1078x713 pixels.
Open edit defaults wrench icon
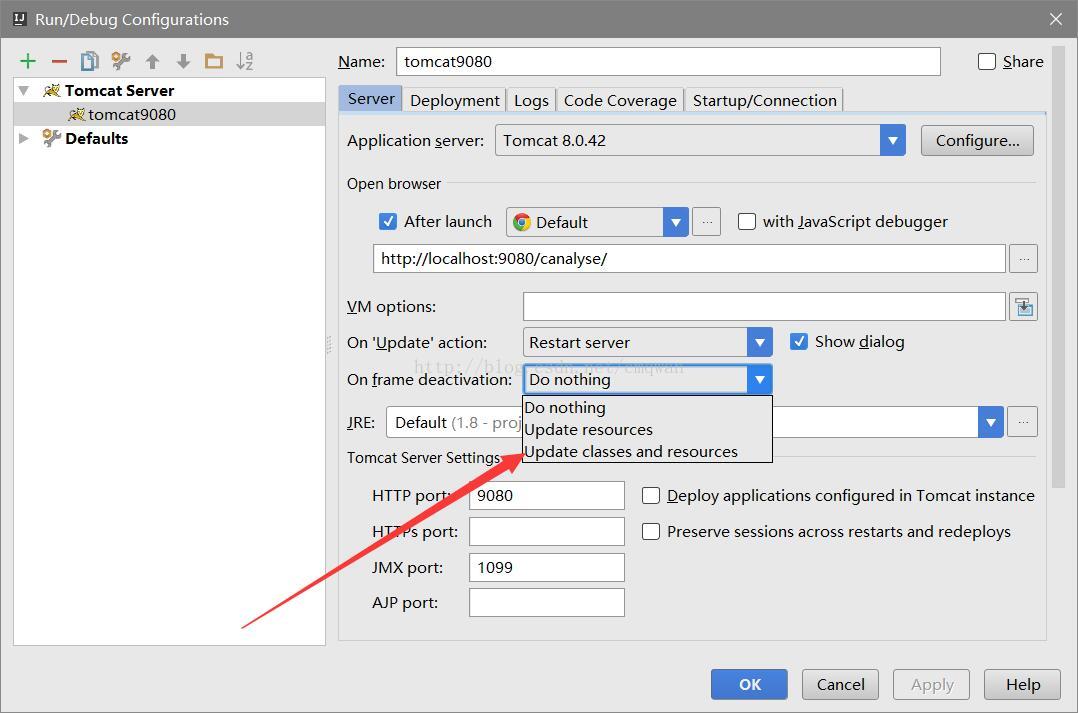121,61
